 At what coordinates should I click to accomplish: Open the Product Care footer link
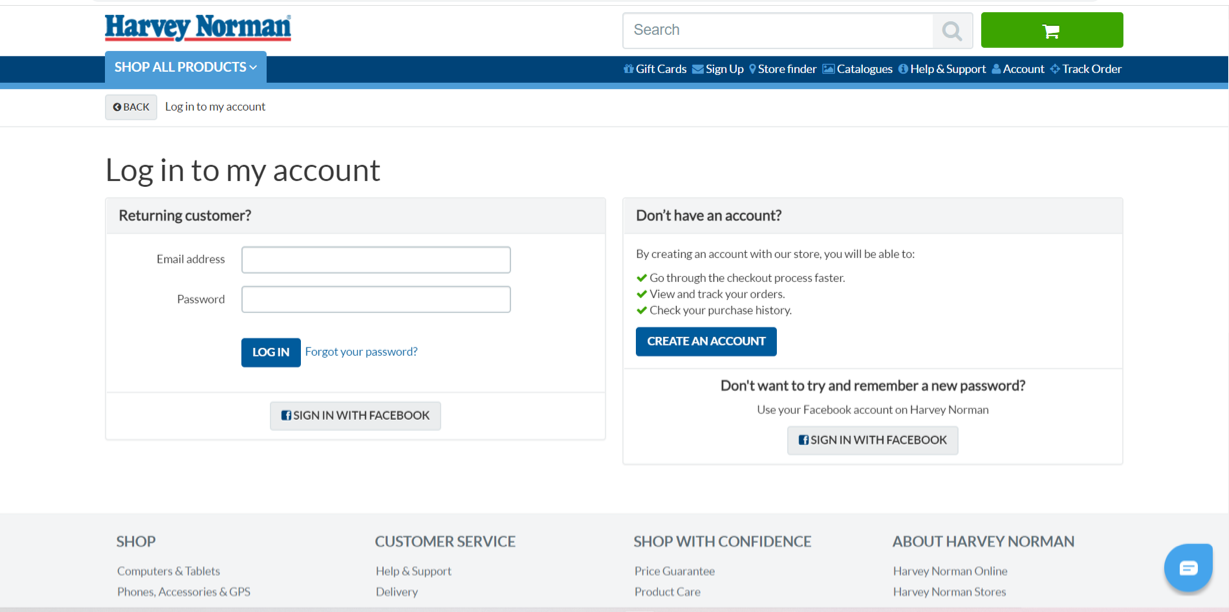pos(667,592)
